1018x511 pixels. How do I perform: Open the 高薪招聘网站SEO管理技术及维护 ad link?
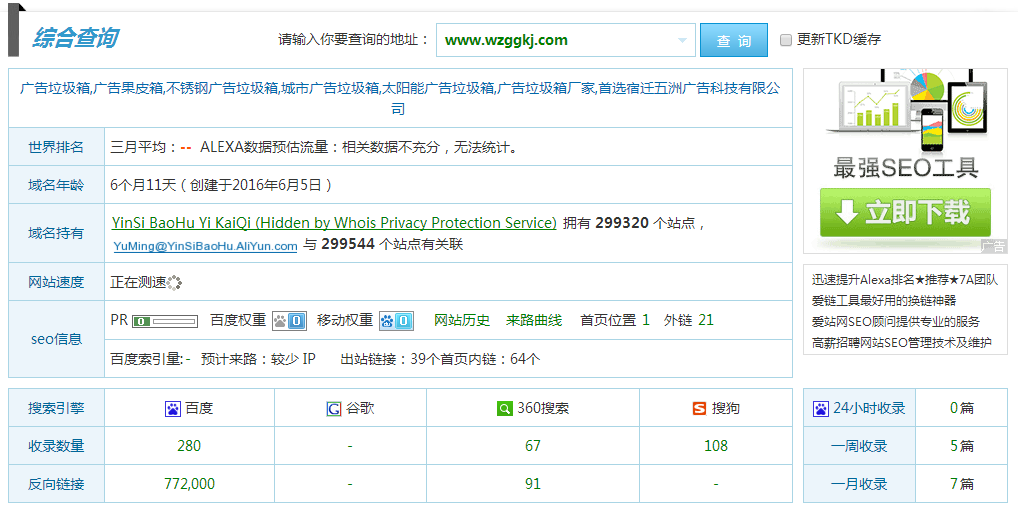click(901, 343)
